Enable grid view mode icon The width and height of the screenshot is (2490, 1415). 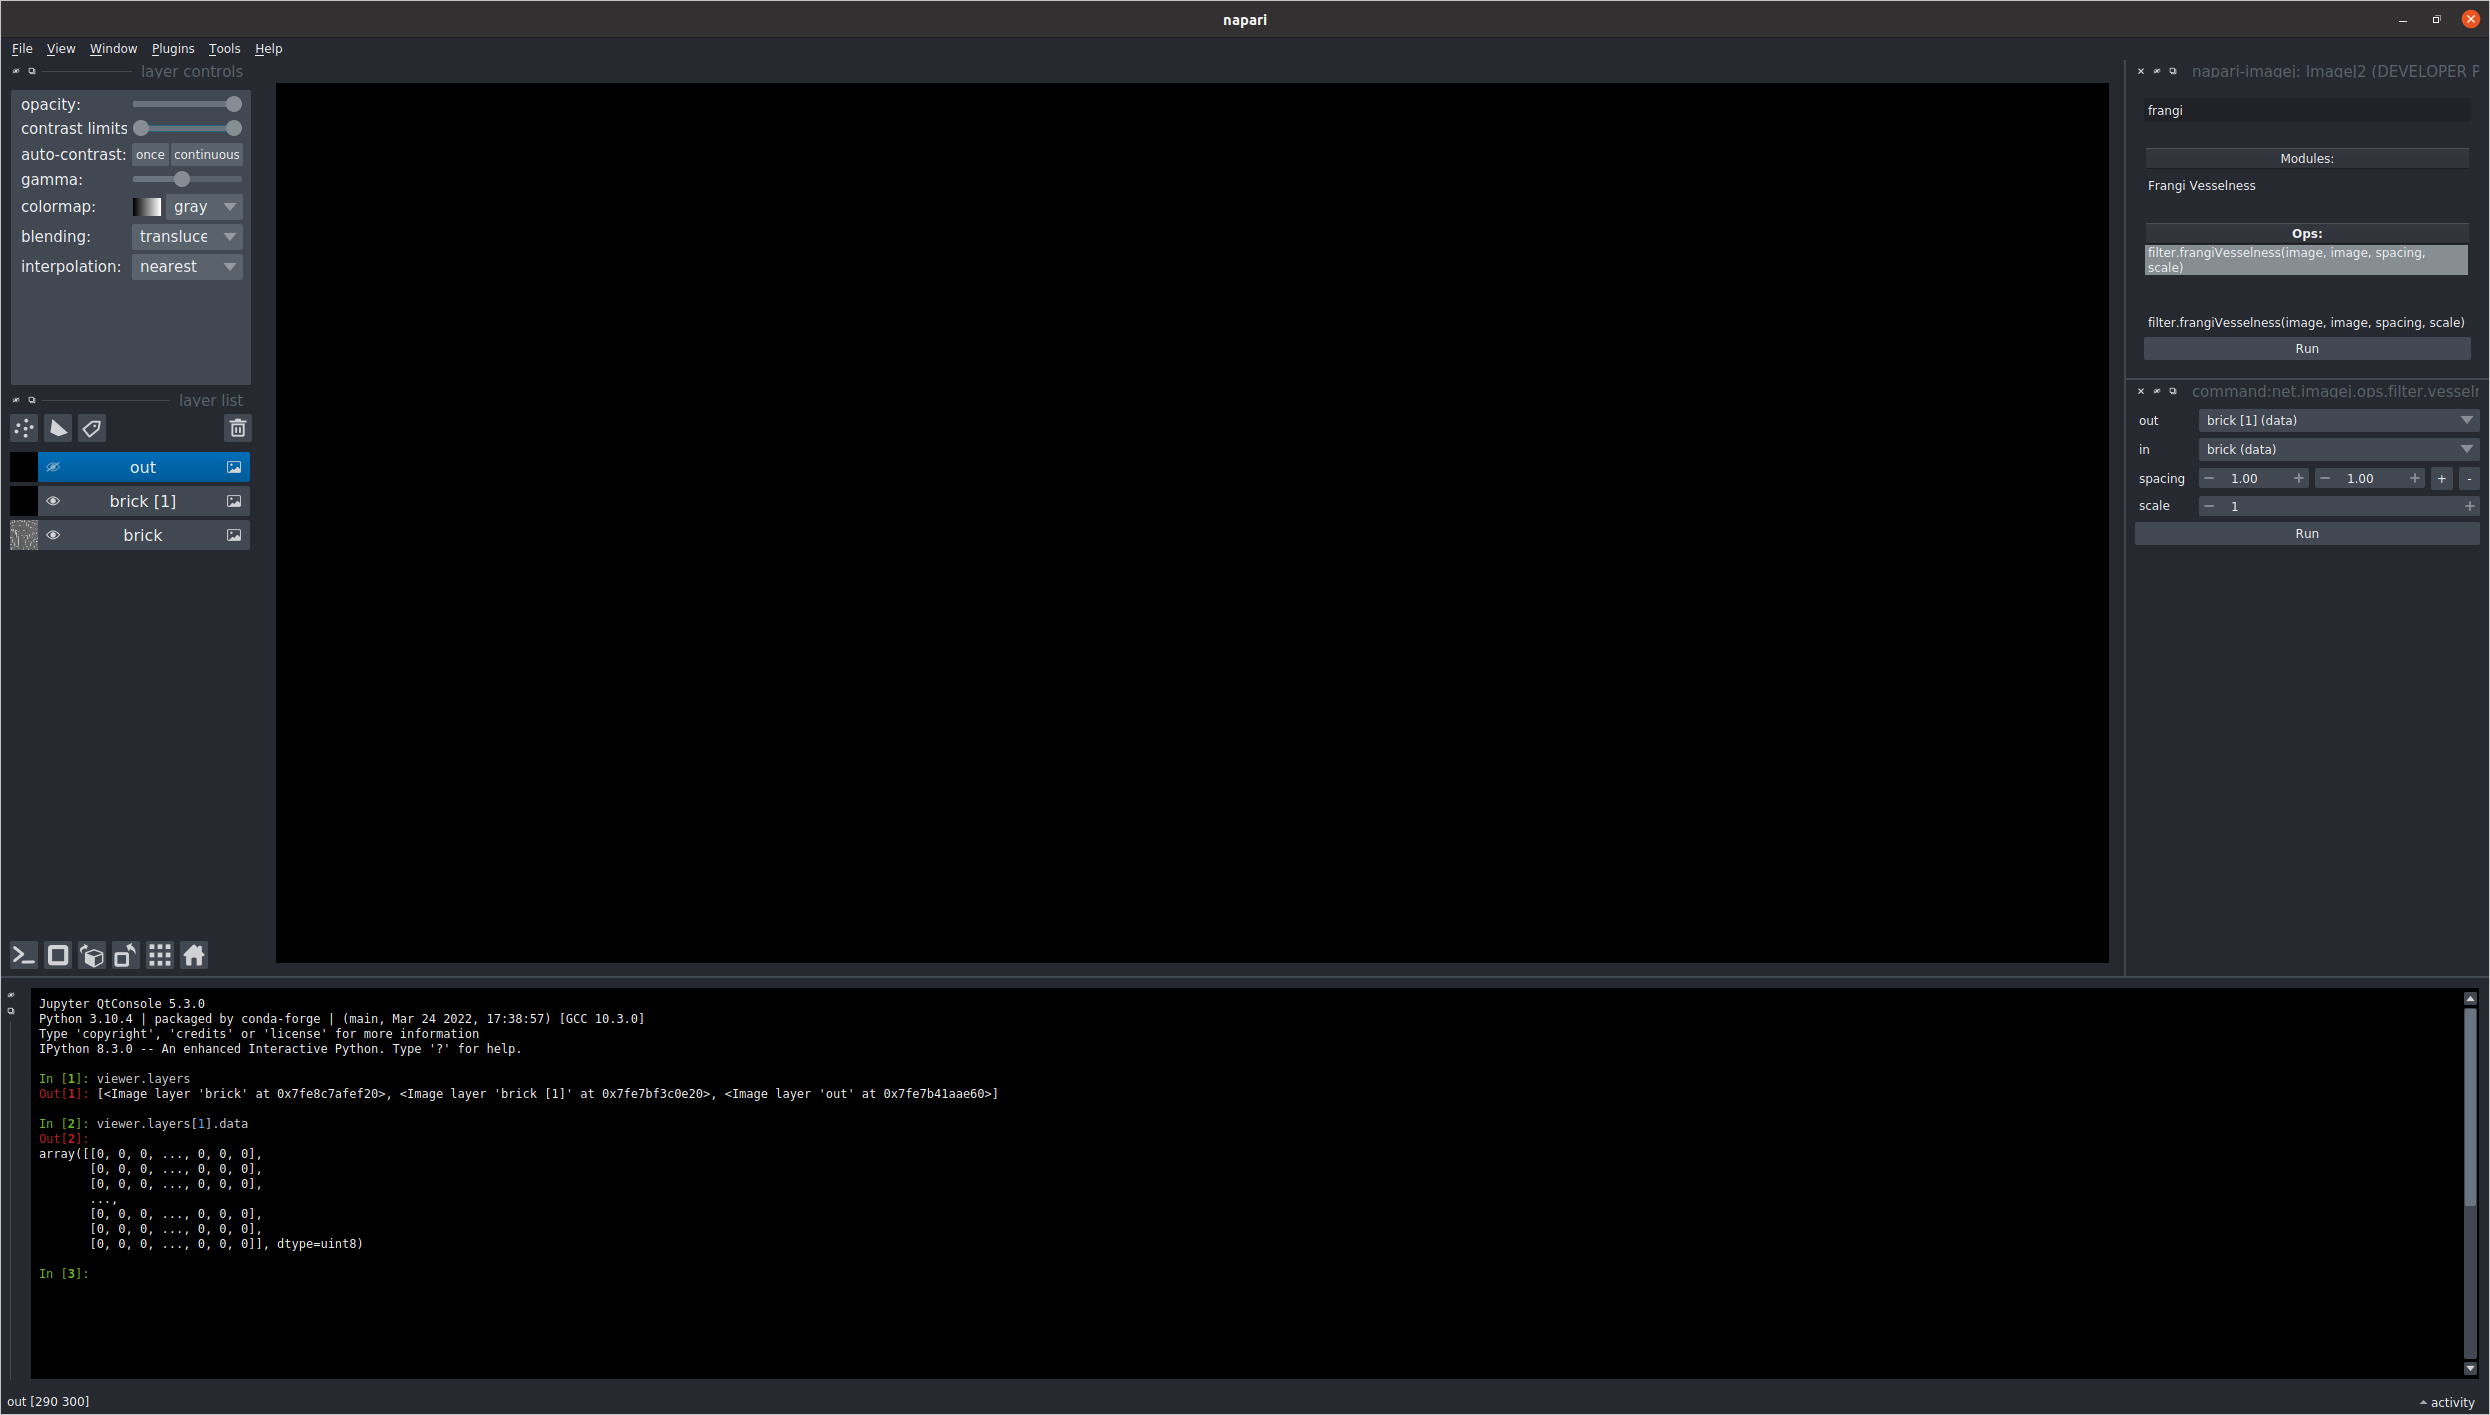coord(159,955)
